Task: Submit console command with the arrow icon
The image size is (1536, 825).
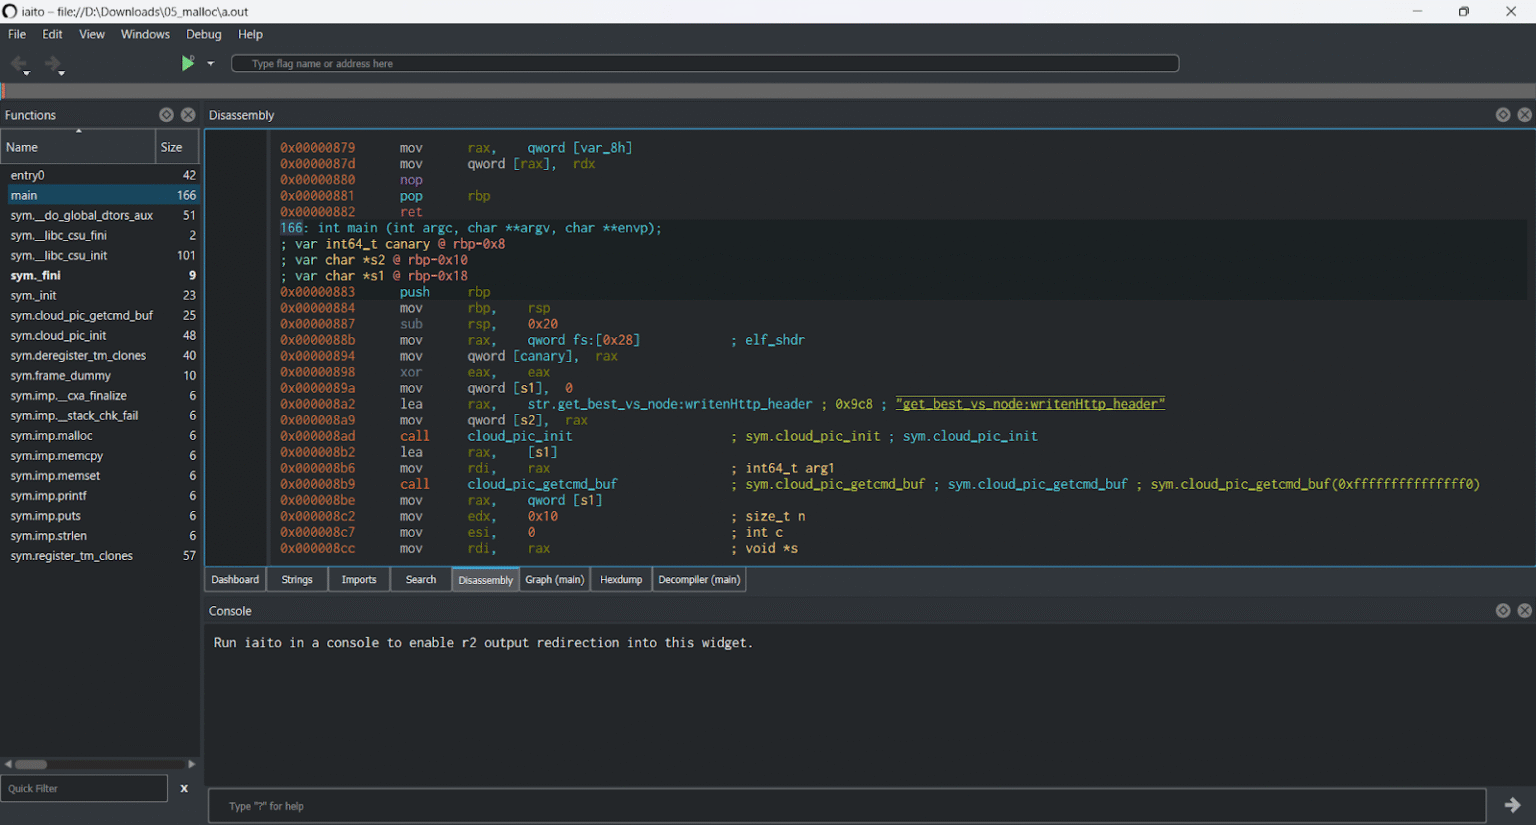Action: (1513, 804)
